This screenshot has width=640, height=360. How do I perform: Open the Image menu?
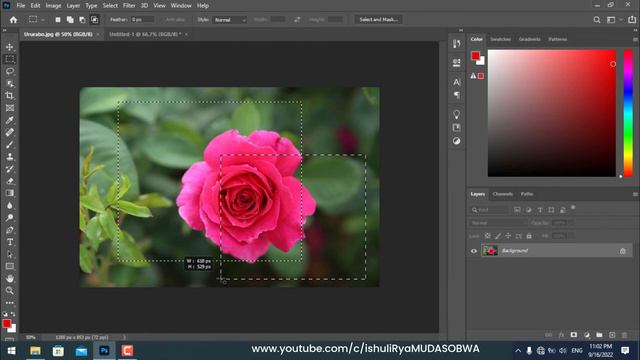53,6
